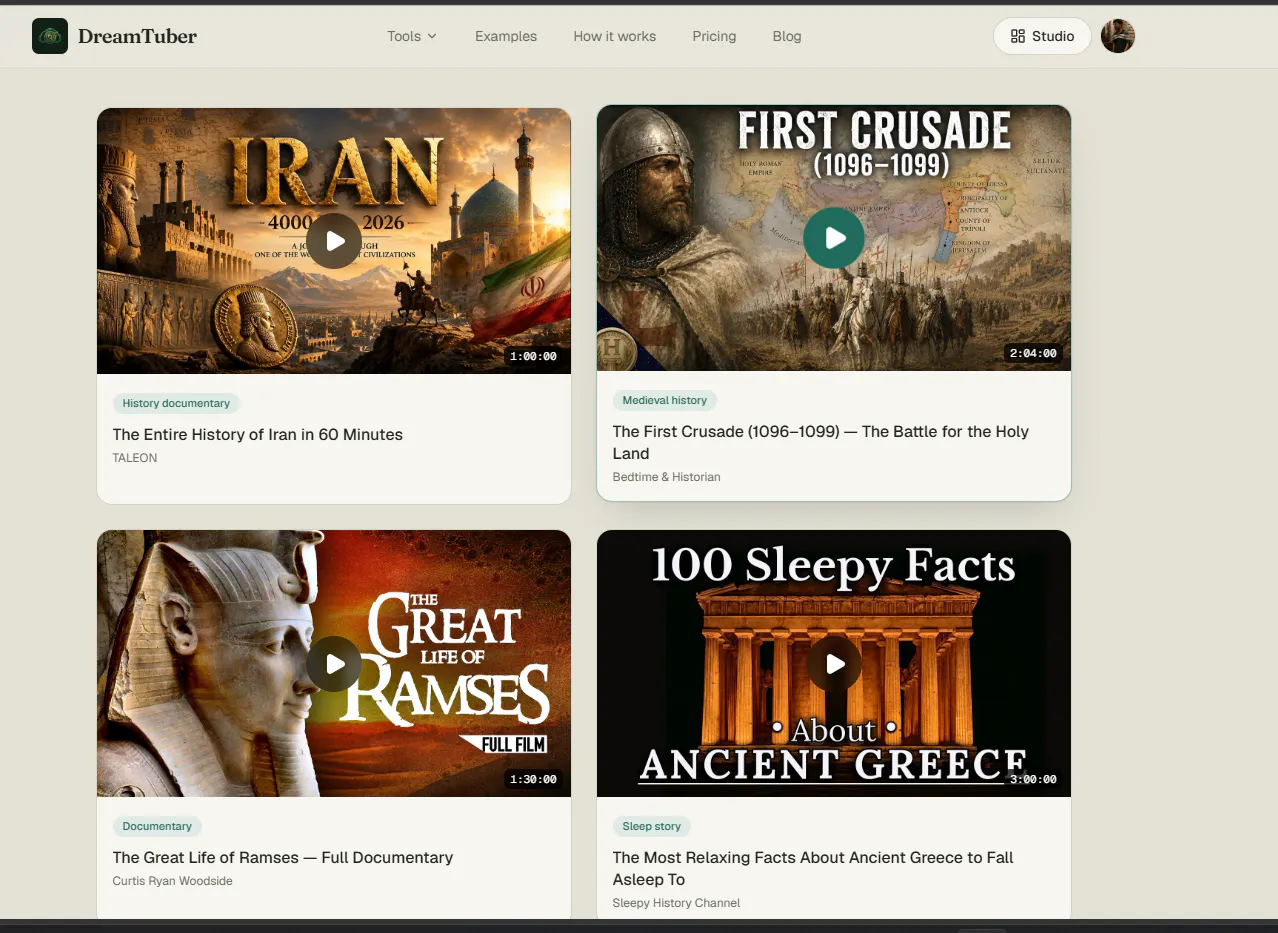The width and height of the screenshot is (1278, 933).
Task: Click the Sleepy History Channel name
Action: pyautogui.click(x=676, y=903)
